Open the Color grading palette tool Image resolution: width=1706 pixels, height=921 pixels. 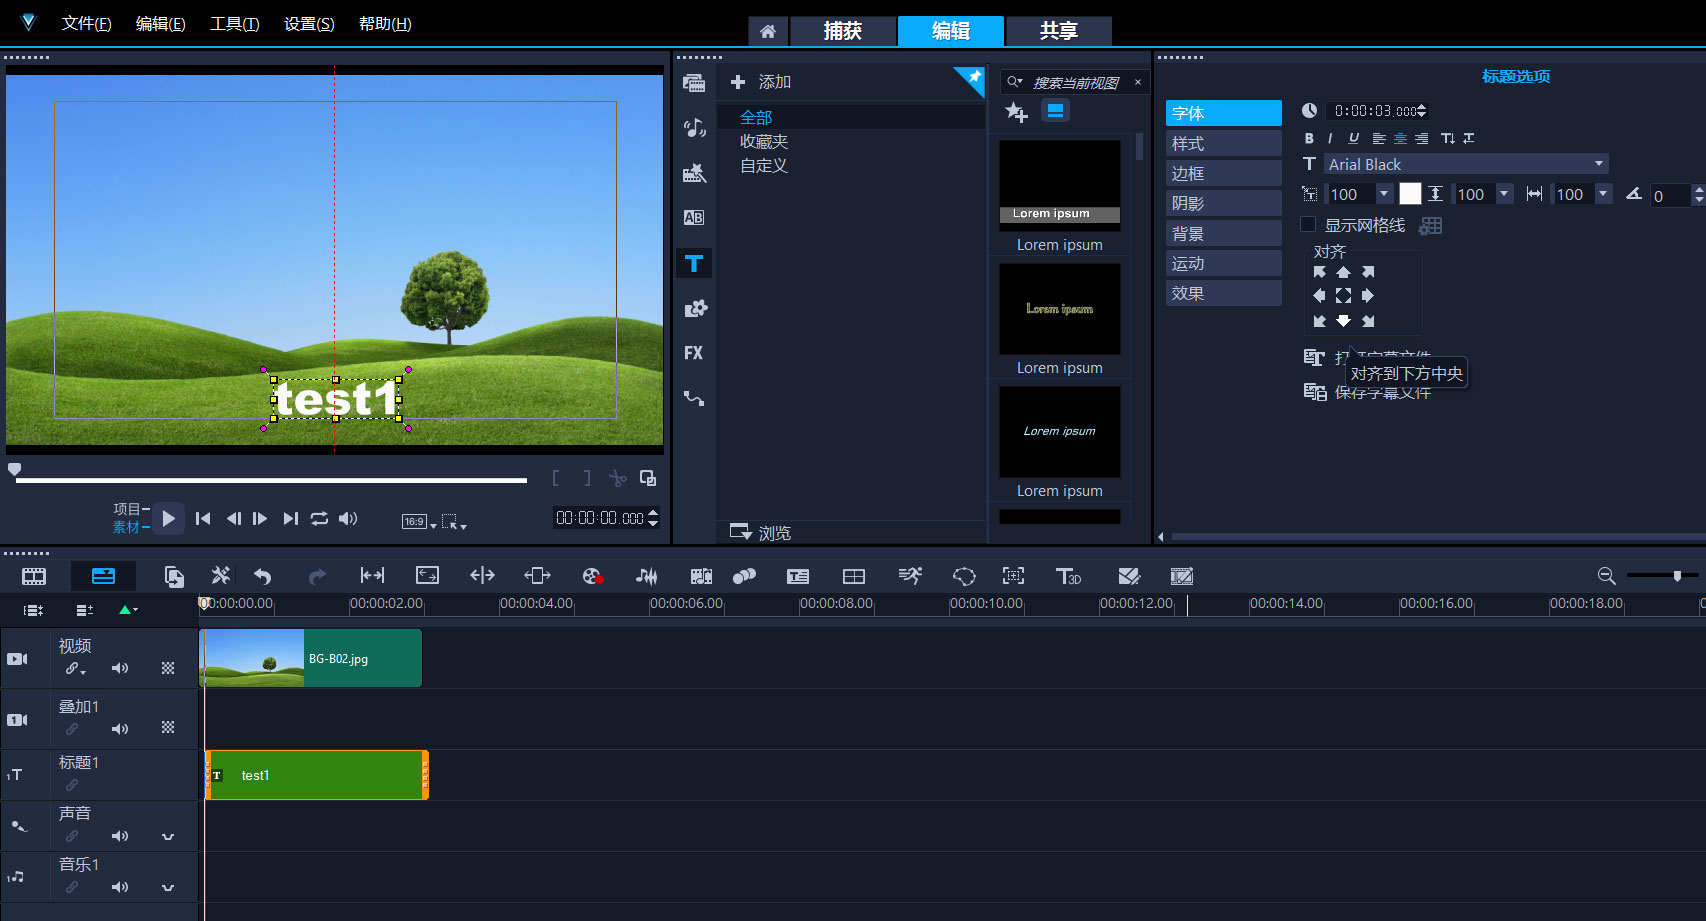coord(592,576)
